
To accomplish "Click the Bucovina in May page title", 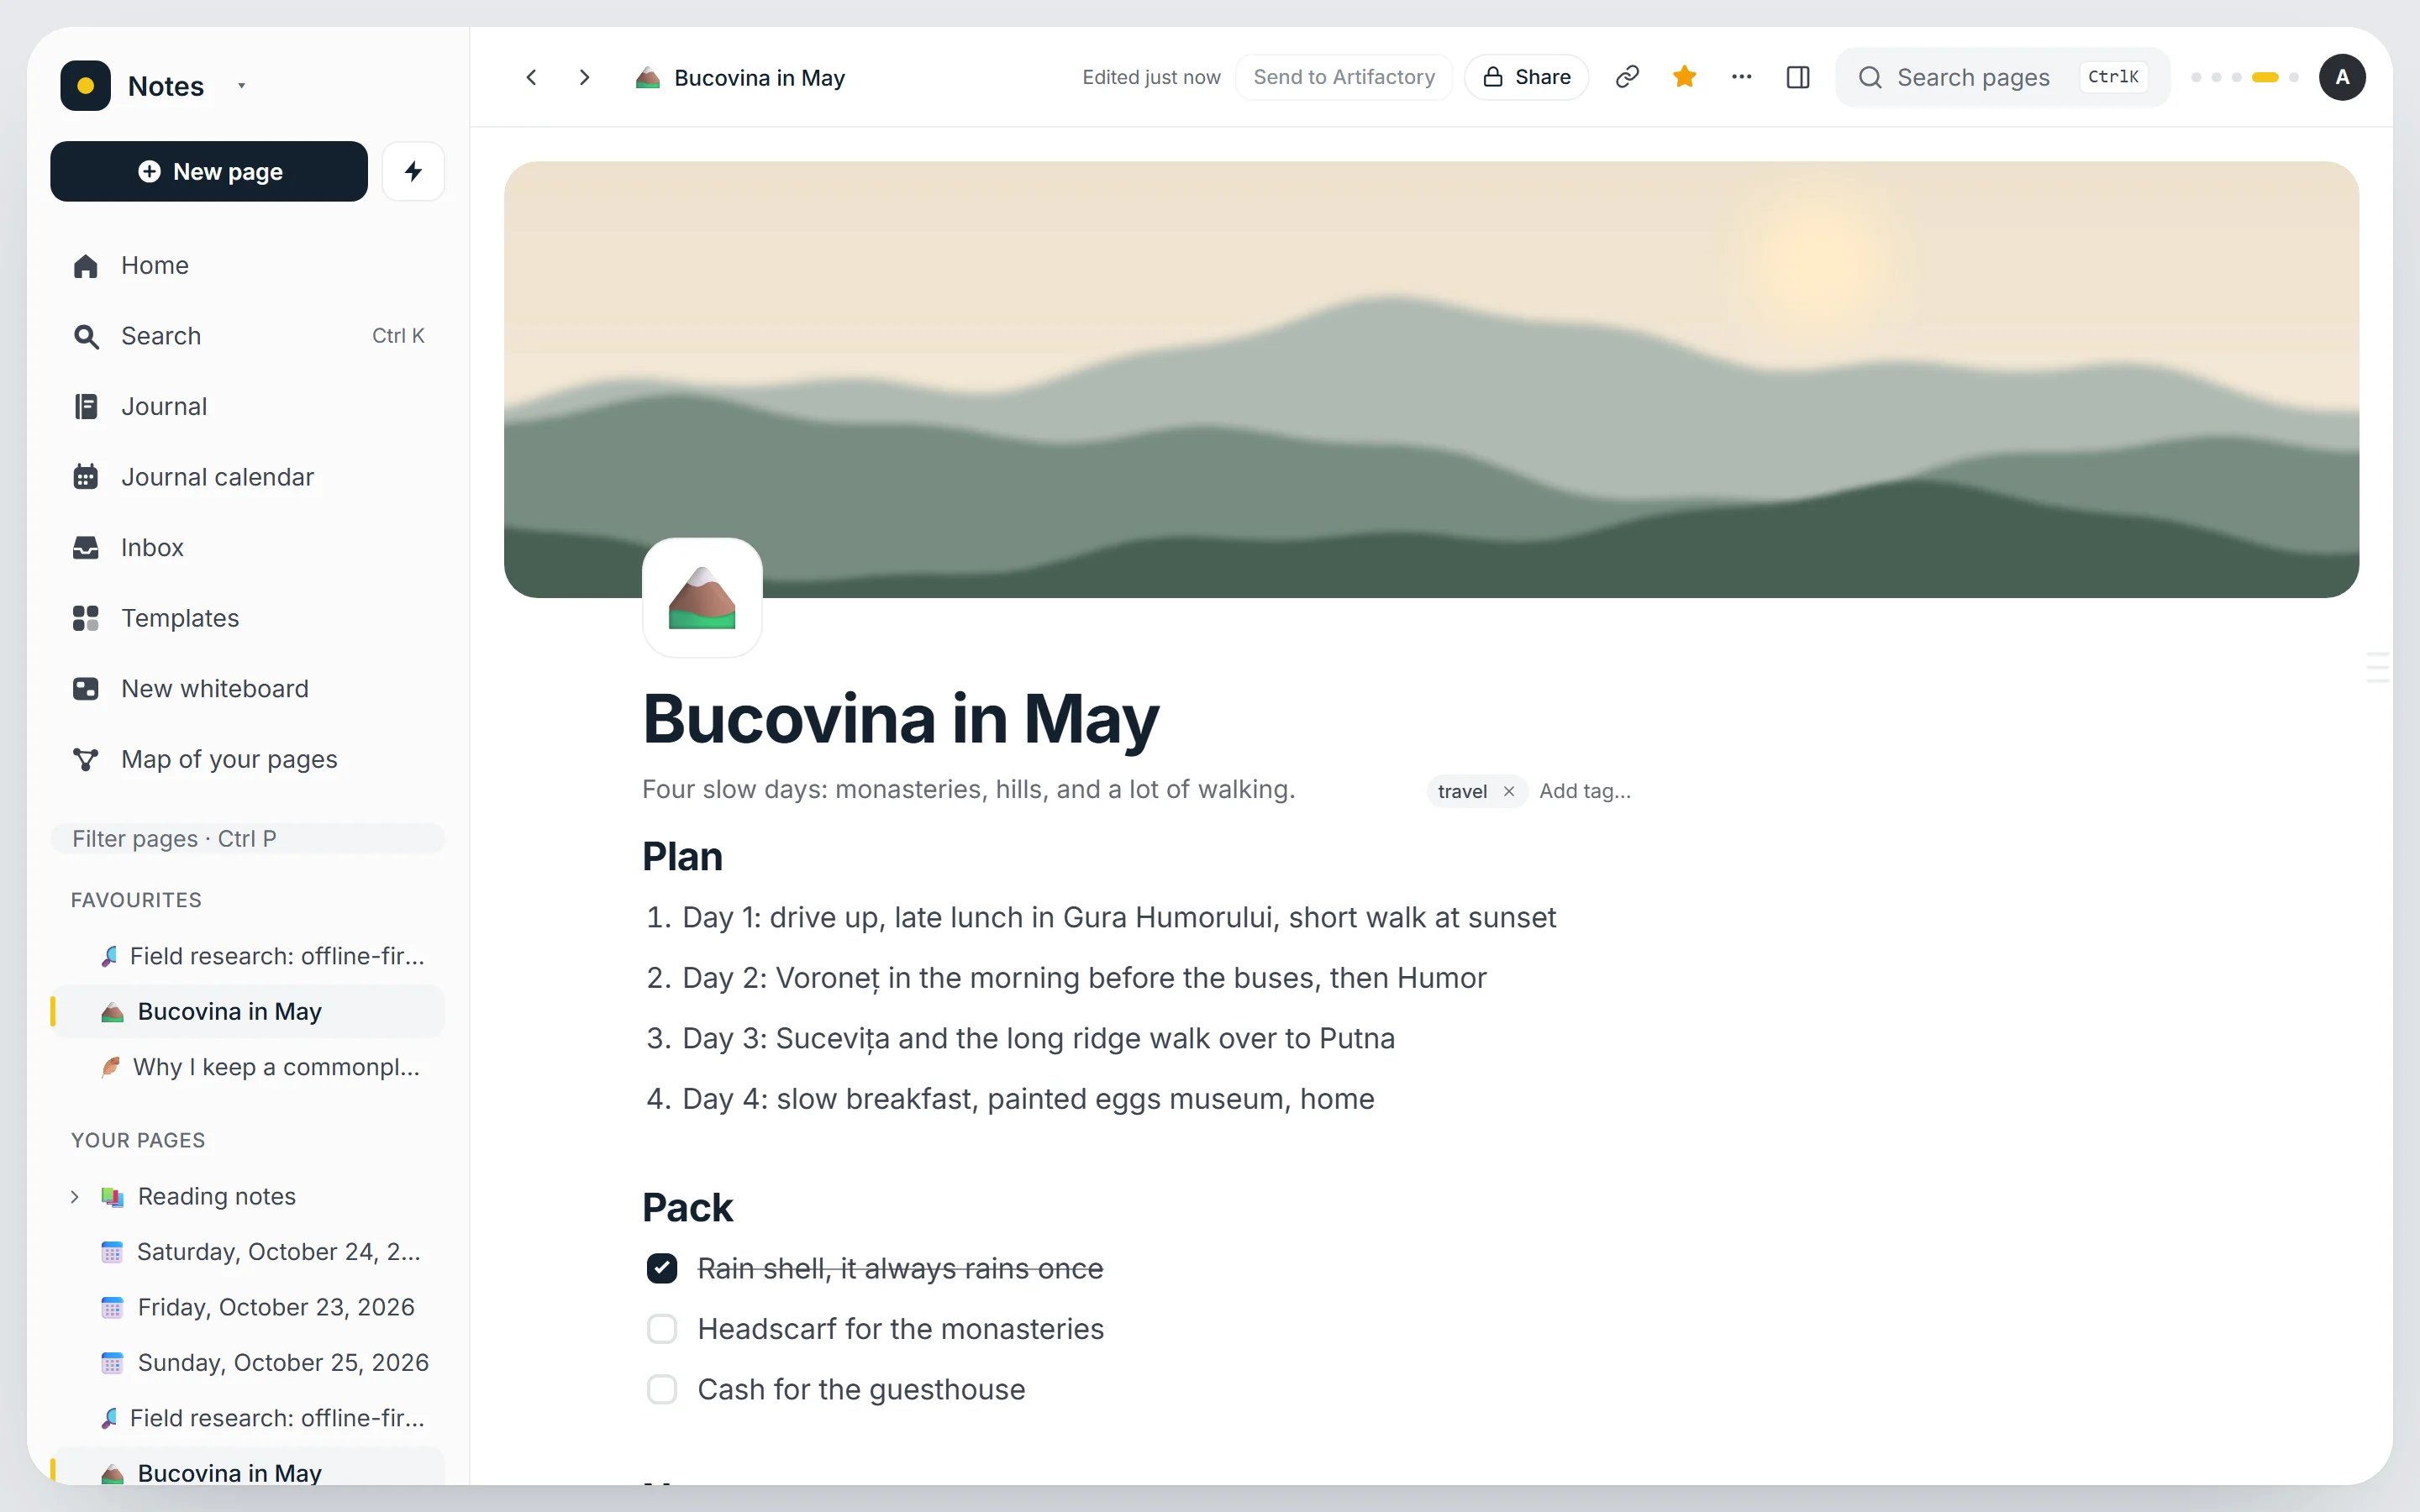I will 900,719.
